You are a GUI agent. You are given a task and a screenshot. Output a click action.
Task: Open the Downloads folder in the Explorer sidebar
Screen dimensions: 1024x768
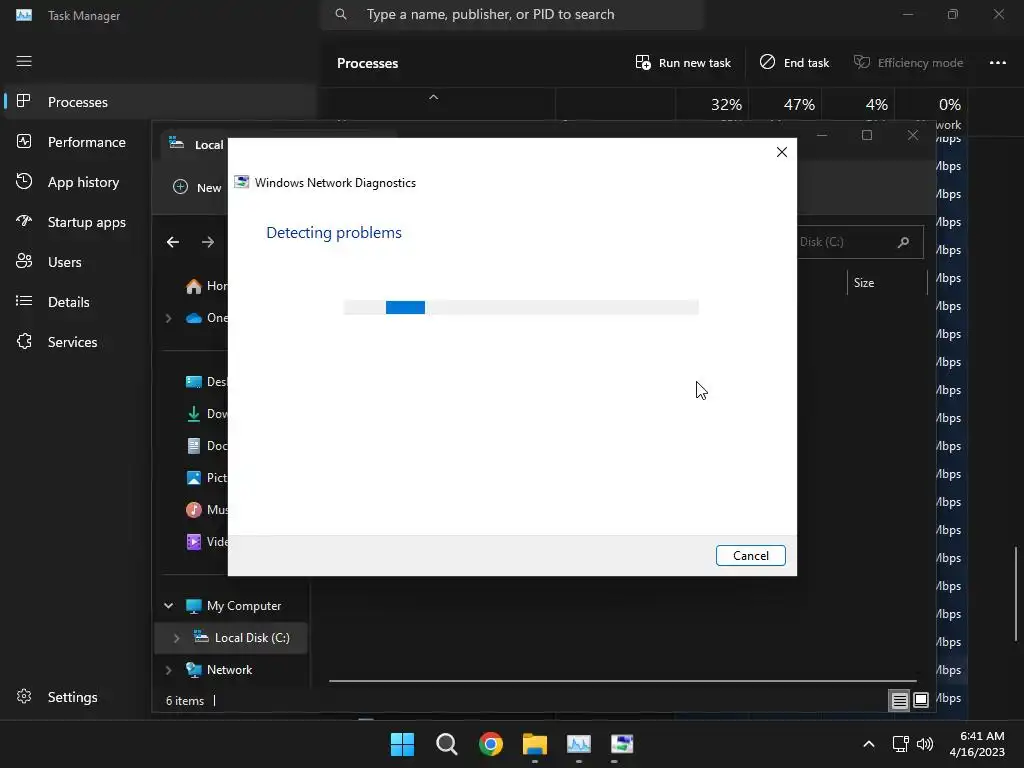point(206,414)
